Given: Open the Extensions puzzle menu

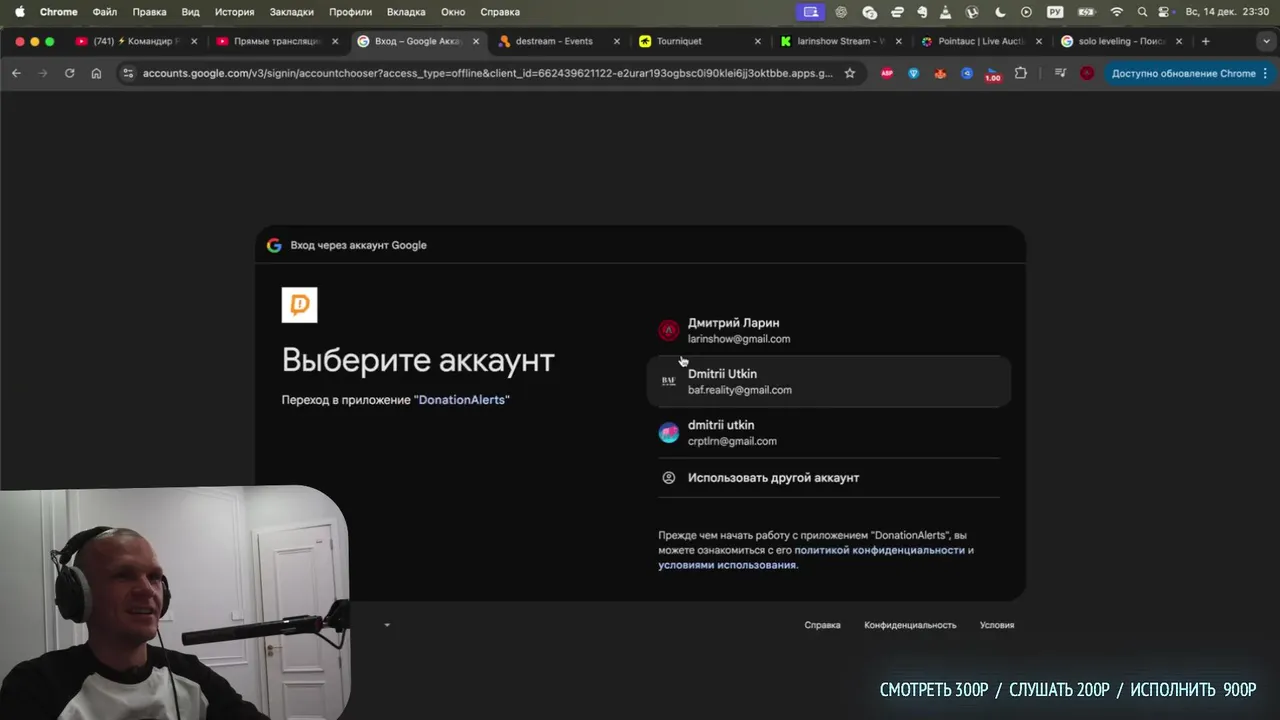Looking at the screenshot, I should point(1020,73).
